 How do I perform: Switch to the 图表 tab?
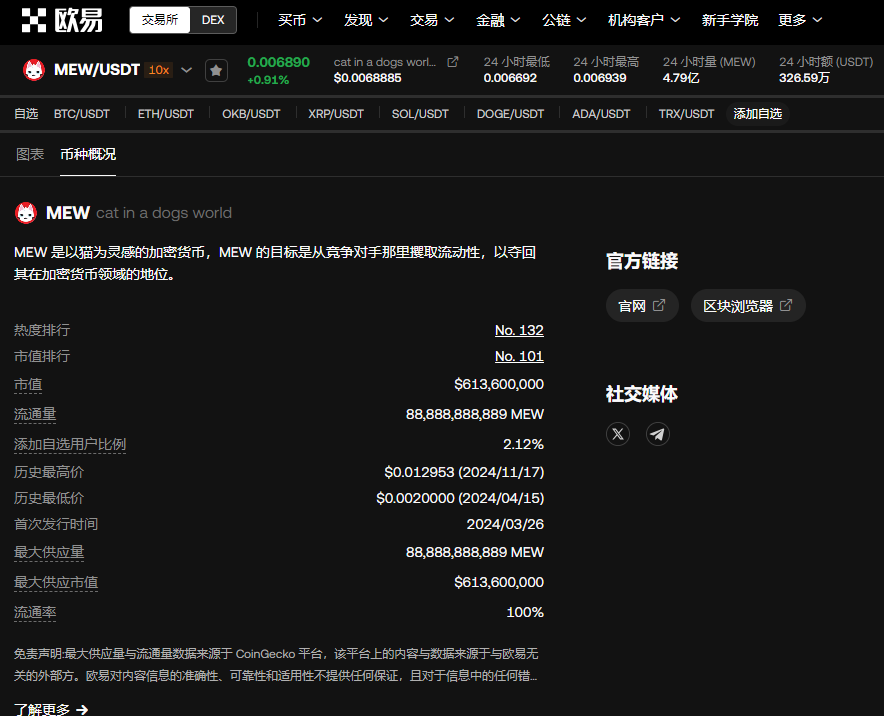click(30, 154)
